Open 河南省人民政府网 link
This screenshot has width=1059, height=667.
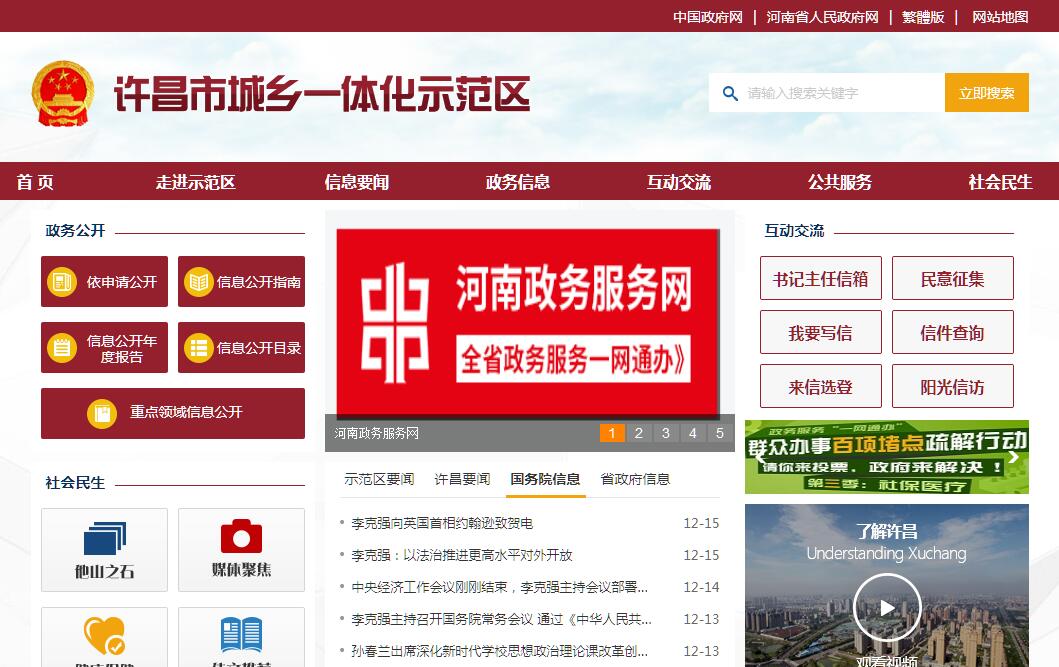pyautogui.click(x=822, y=17)
